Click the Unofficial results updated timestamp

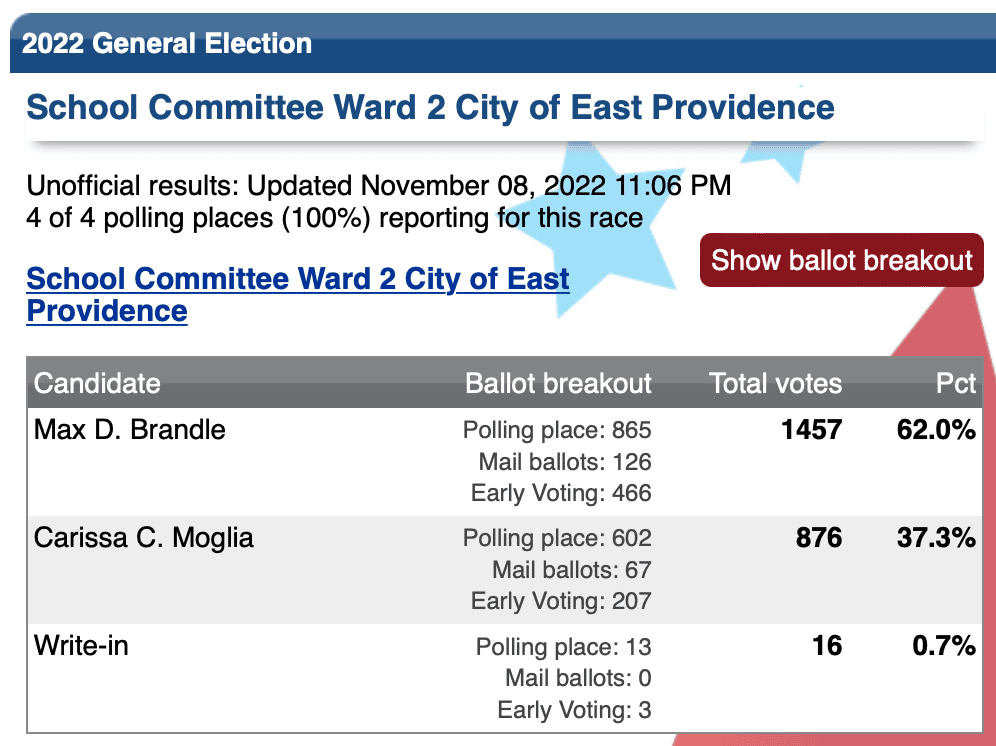click(x=379, y=186)
